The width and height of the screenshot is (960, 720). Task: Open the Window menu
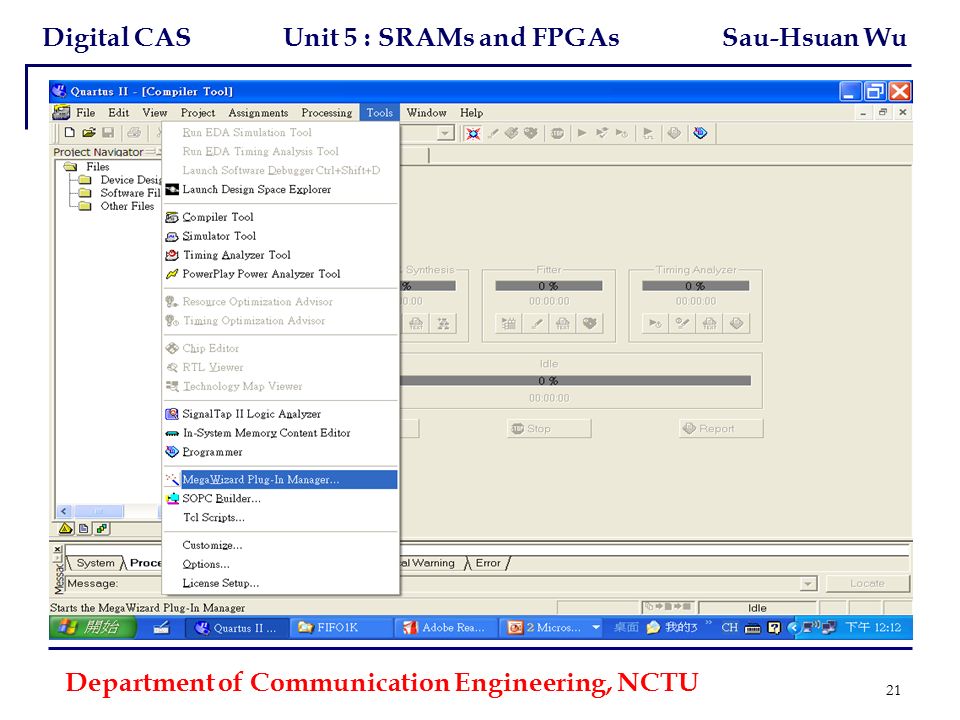coord(426,113)
